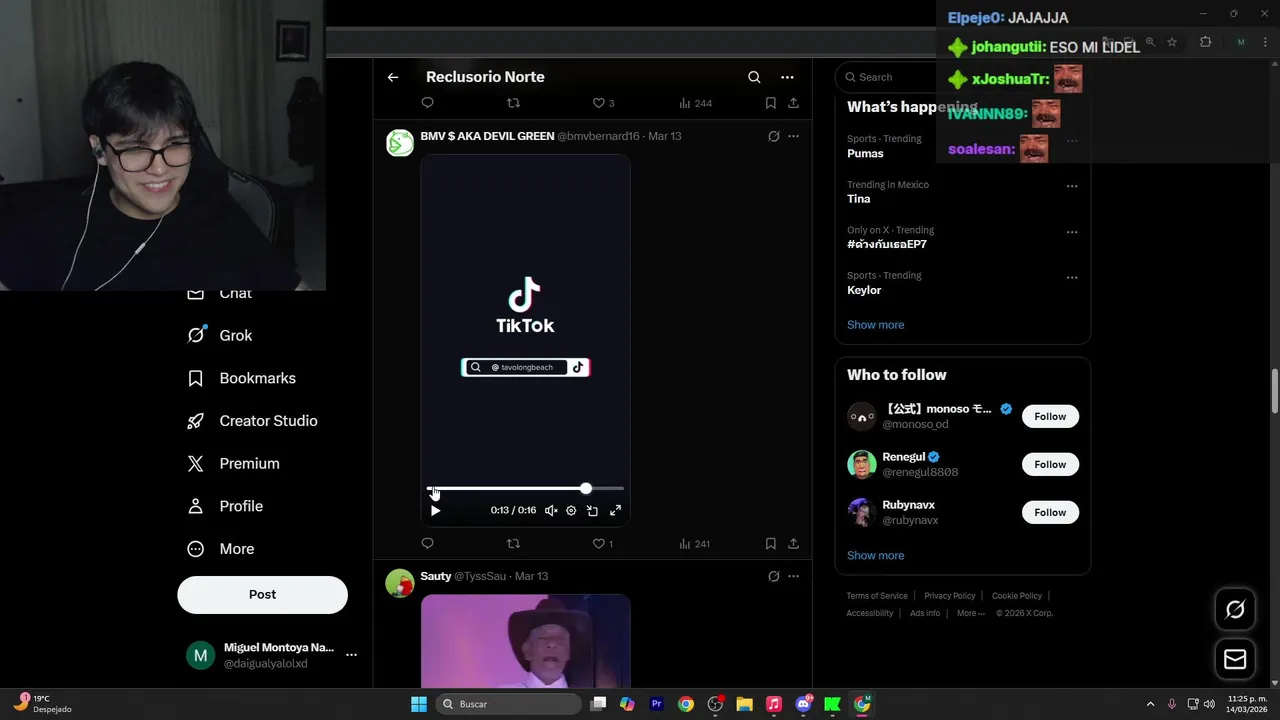
Task: Follow monoso_od account
Action: point(1050,416)
